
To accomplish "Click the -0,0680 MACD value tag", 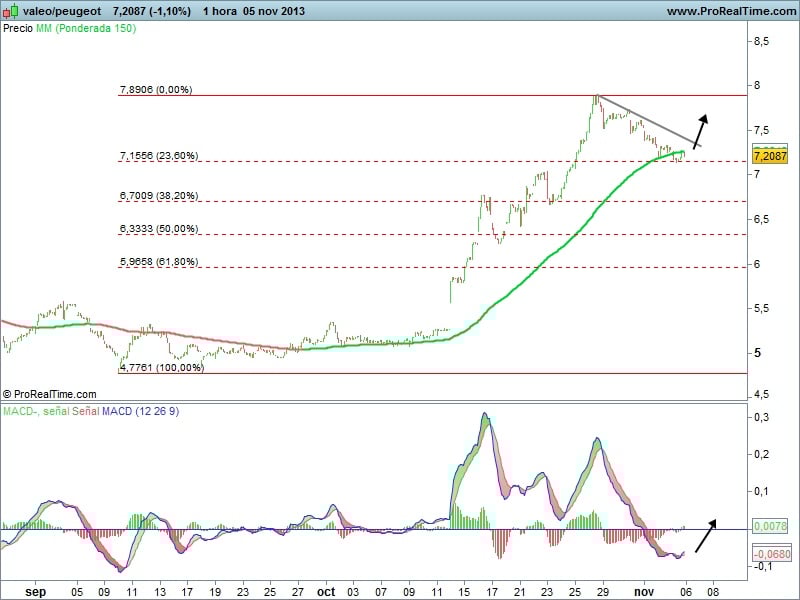I will pyautogui.click(x=772, y=554).
